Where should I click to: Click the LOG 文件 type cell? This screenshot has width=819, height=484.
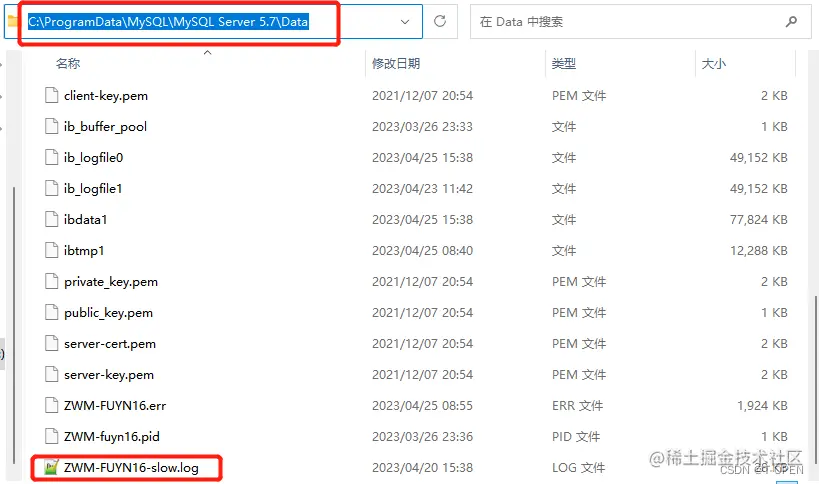579,467
